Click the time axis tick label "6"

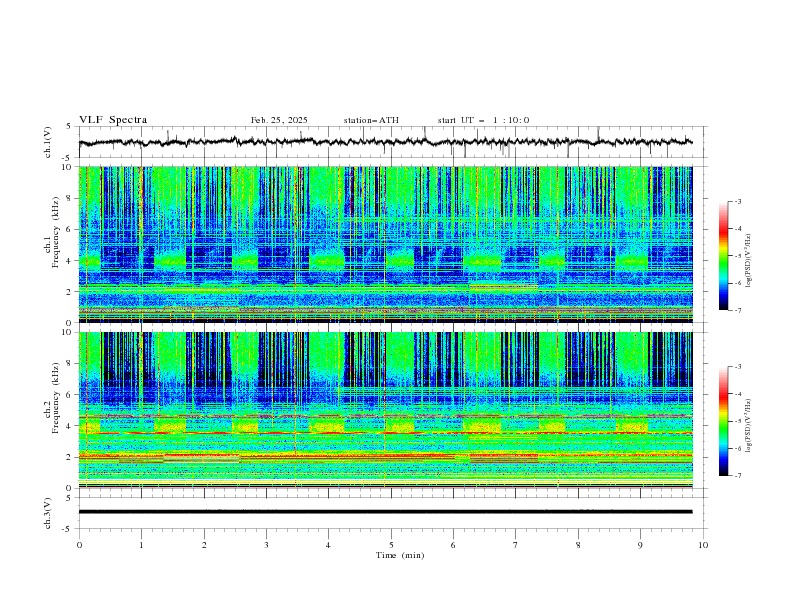[x=454, y=545]
